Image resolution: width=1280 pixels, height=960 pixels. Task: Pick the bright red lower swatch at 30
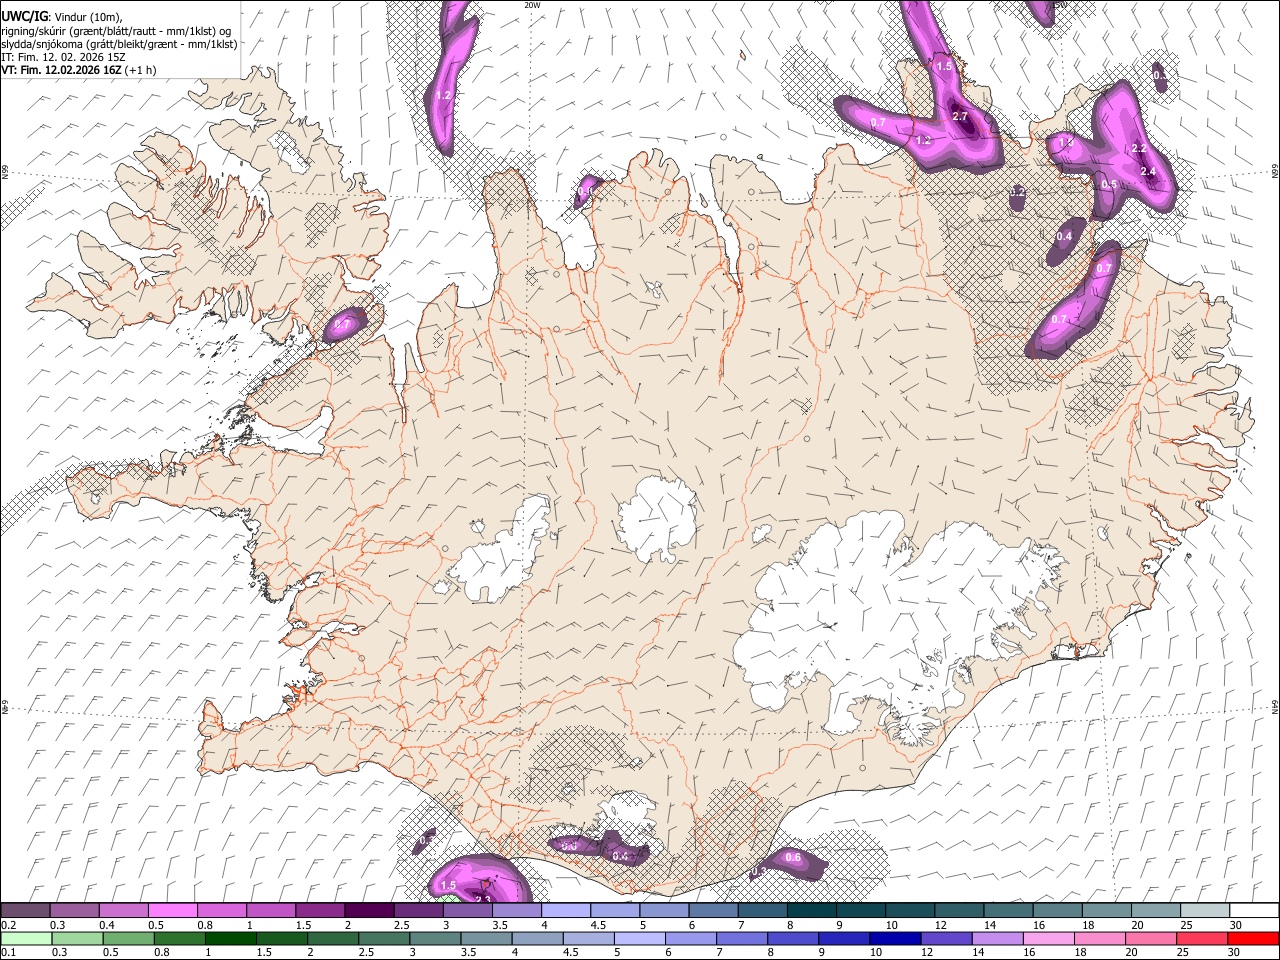coord(1253,938)
